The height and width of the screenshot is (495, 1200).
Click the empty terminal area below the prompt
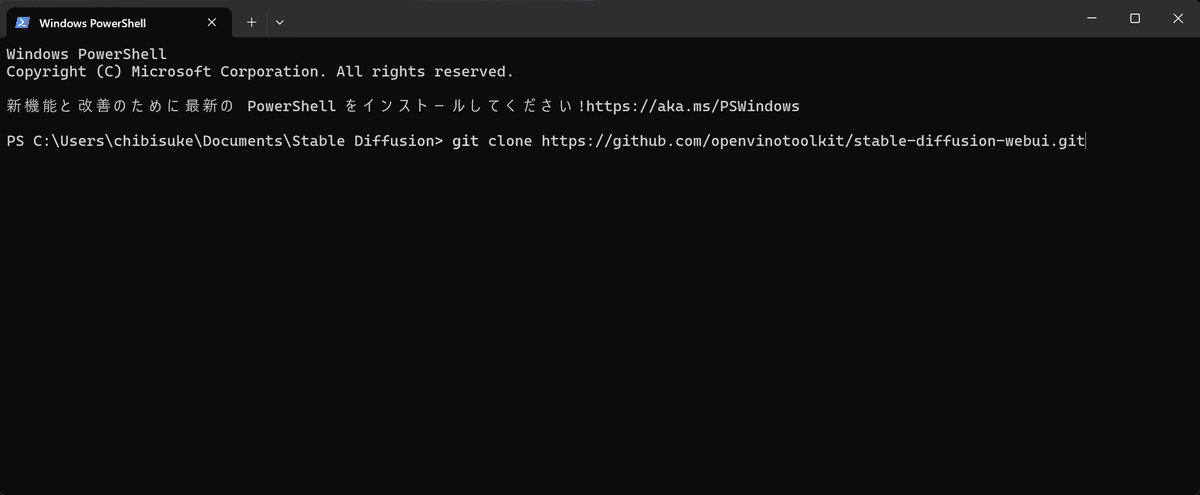[x=600, y=320]
